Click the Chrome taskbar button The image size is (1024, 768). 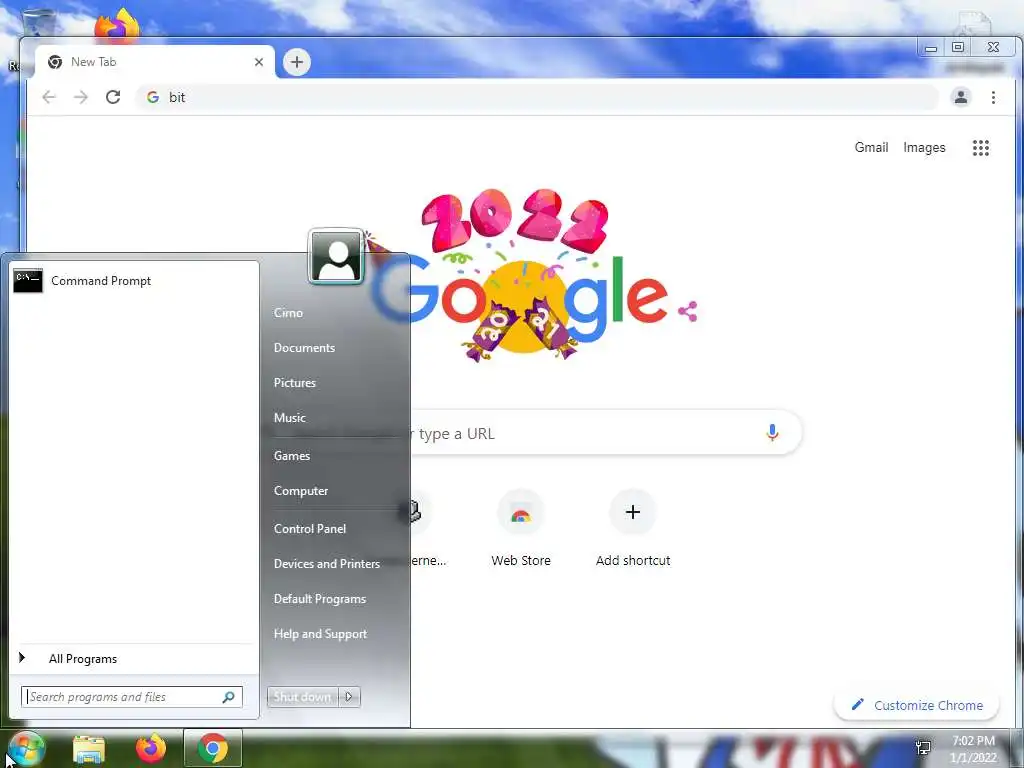coord(212,748)
